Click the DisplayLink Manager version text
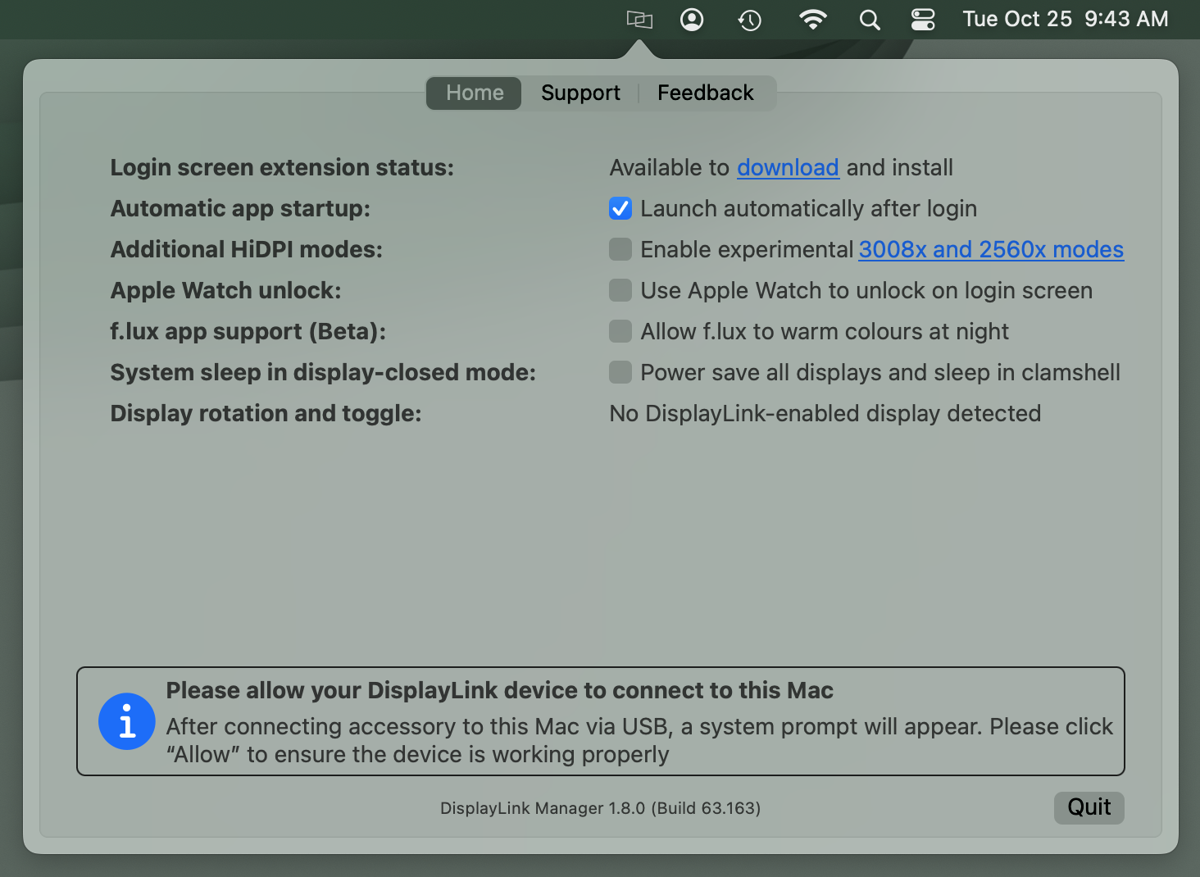Viewport: 1200px width, 877px height. pos(600,808)
